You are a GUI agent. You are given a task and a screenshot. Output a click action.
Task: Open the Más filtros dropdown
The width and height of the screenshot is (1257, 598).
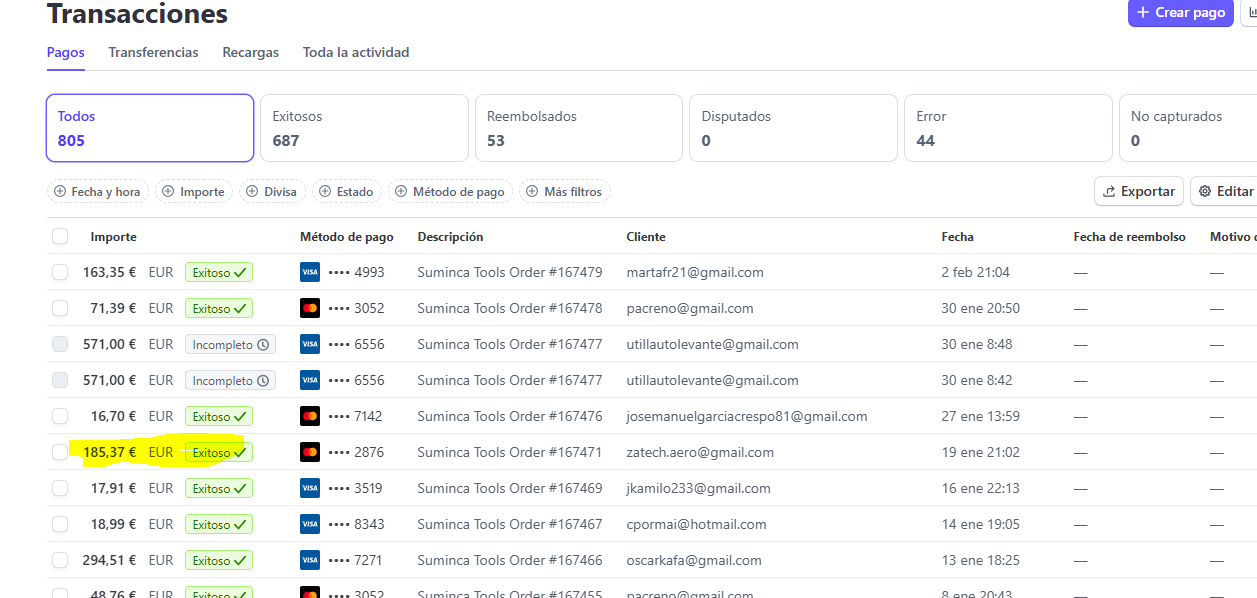click(565, 191)
